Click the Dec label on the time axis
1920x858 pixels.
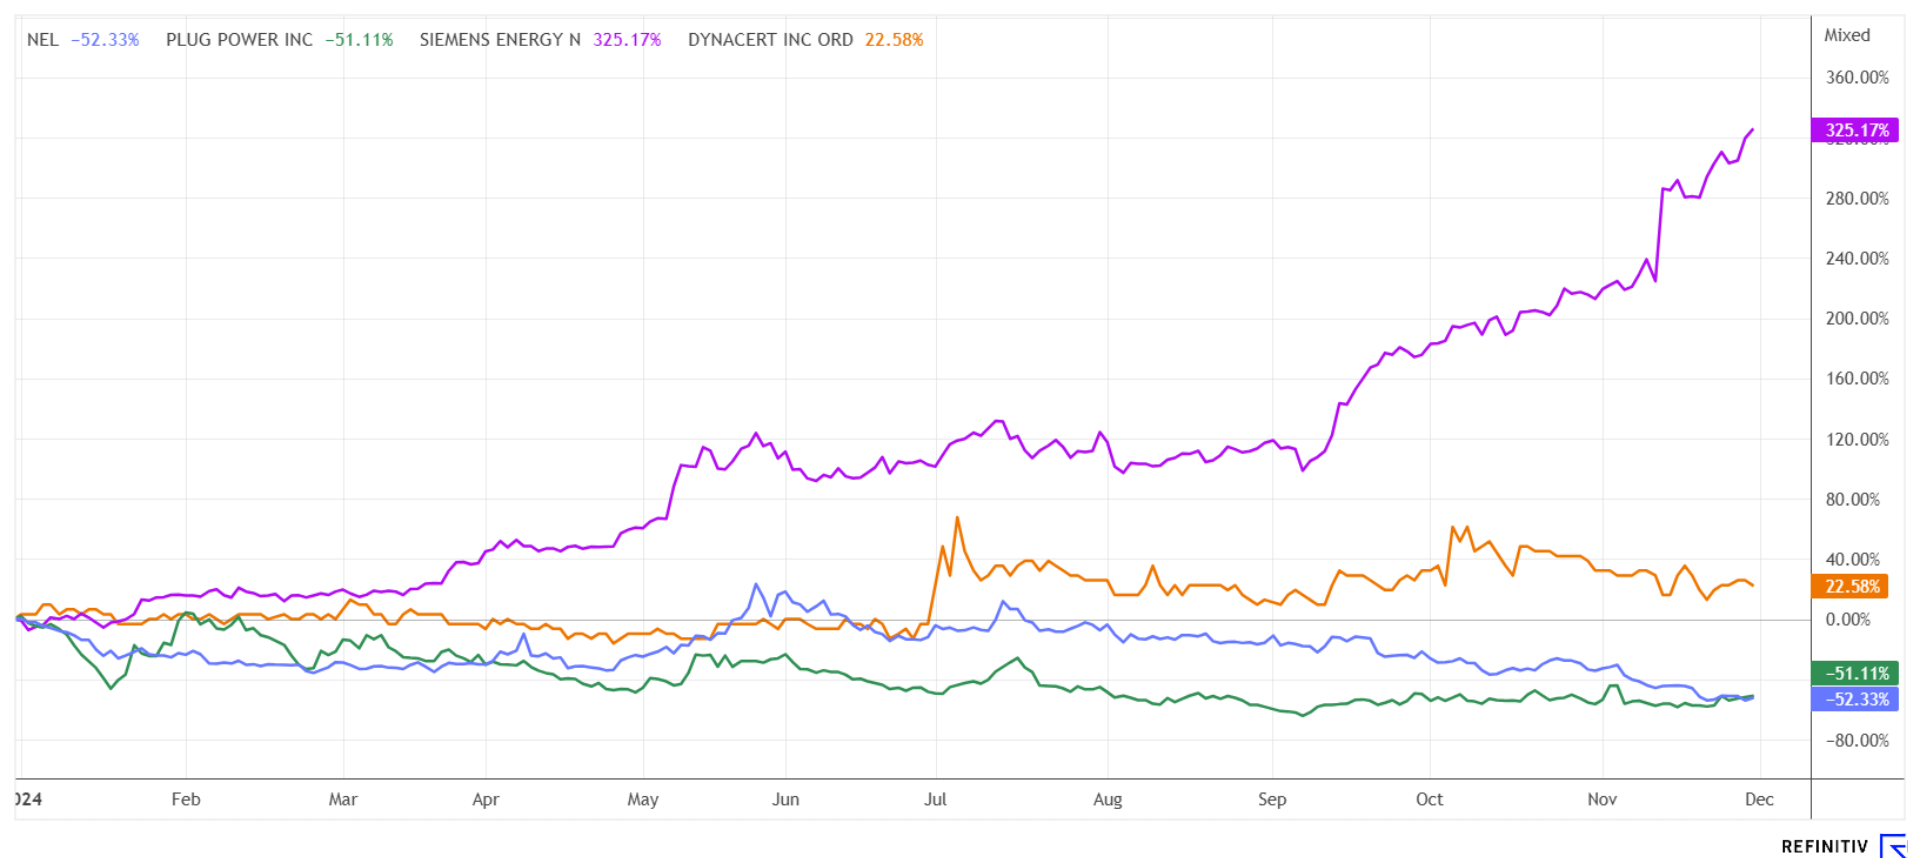click(x=1759, y=799)
